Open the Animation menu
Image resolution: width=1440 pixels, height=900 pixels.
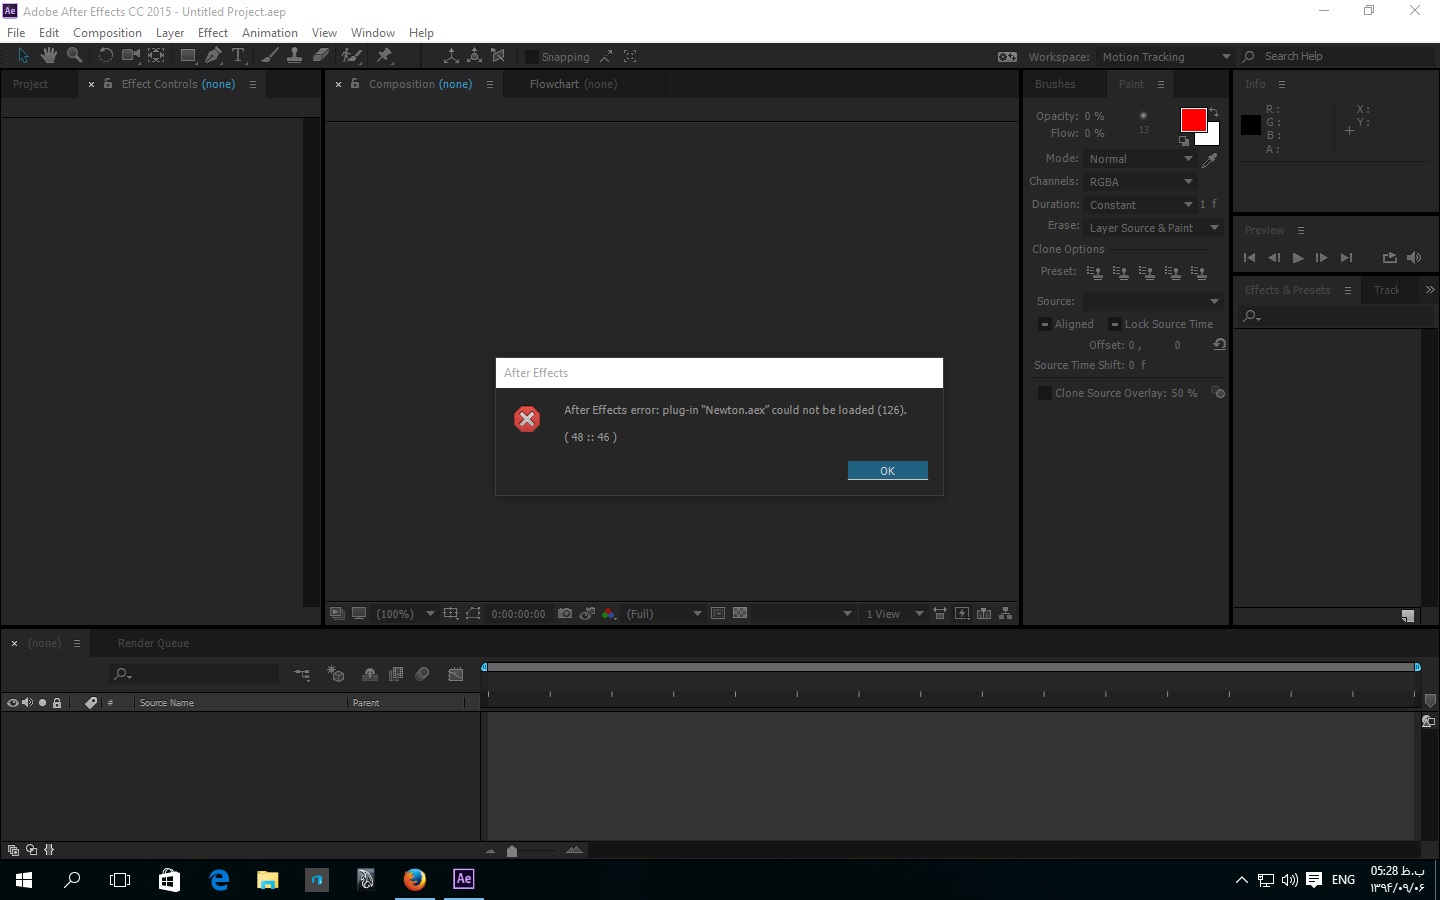pos(270,32)
